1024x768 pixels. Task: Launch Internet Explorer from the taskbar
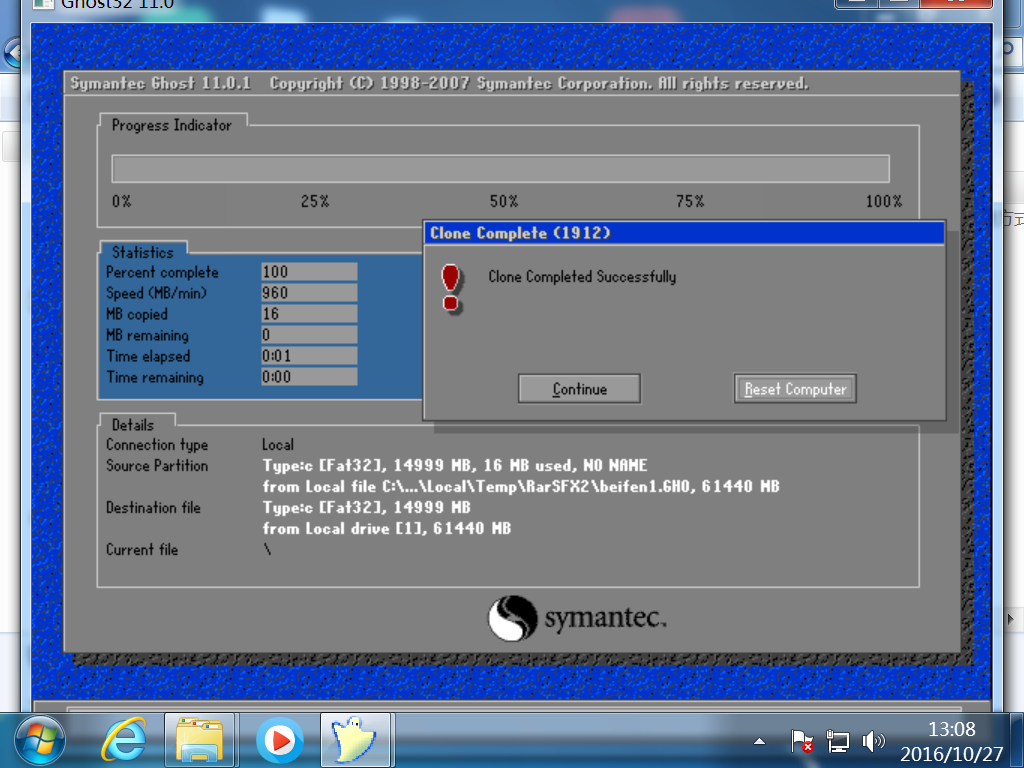tap(123, 741)
